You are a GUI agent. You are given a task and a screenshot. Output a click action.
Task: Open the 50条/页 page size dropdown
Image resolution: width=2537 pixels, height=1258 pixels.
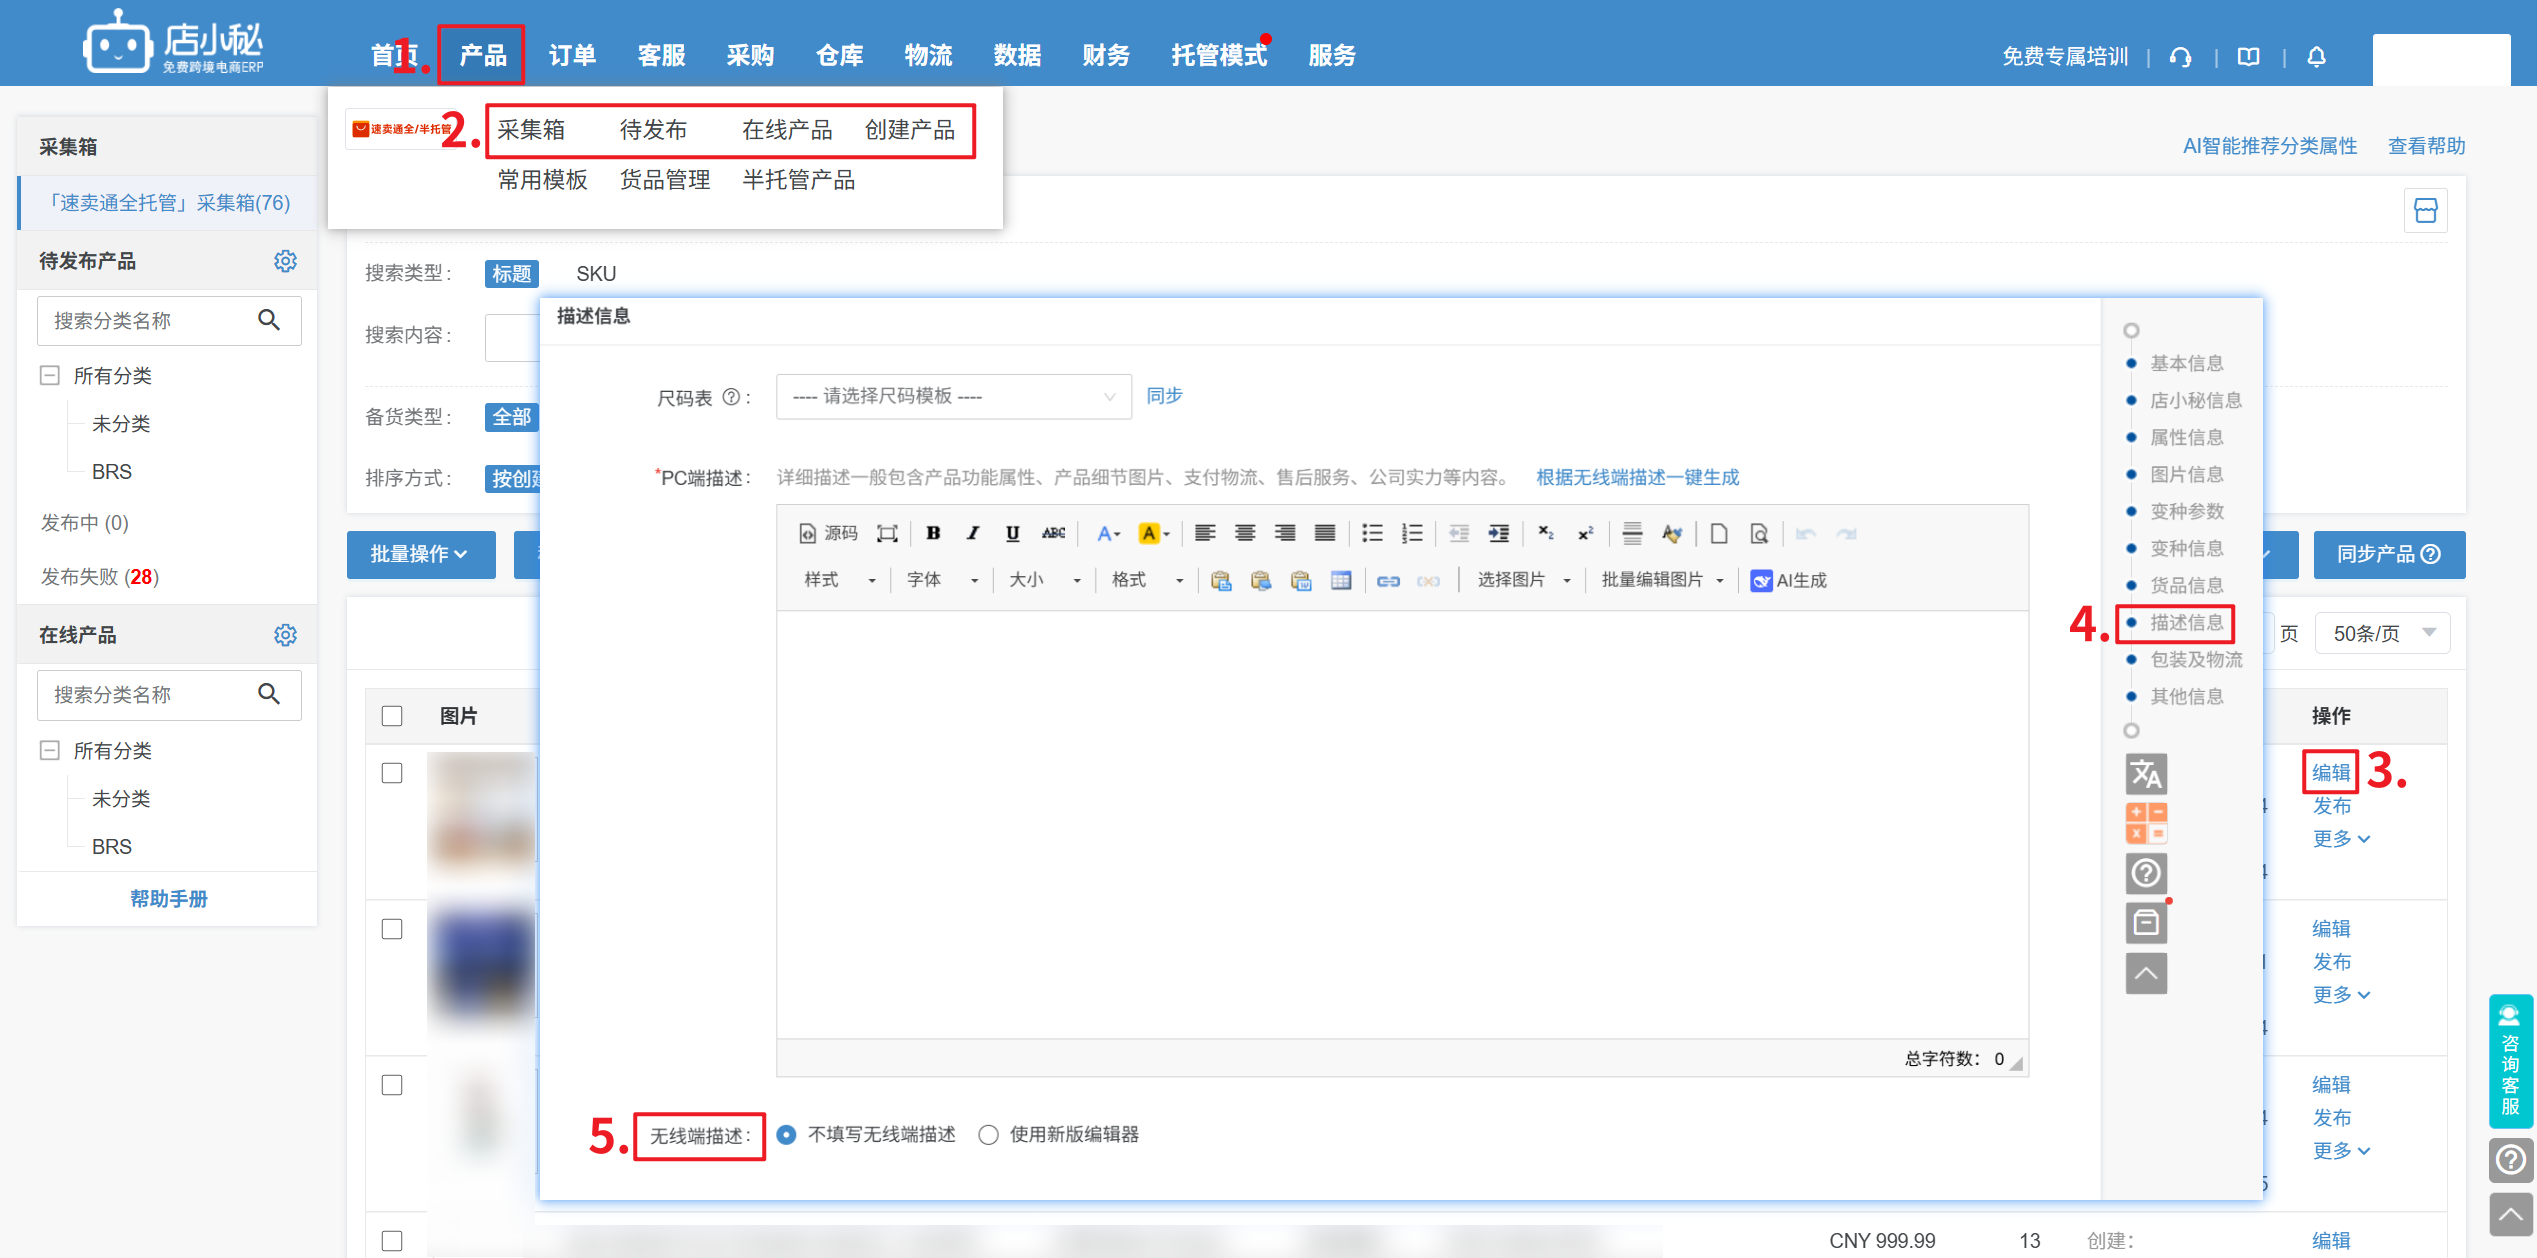coord(2382,633)
